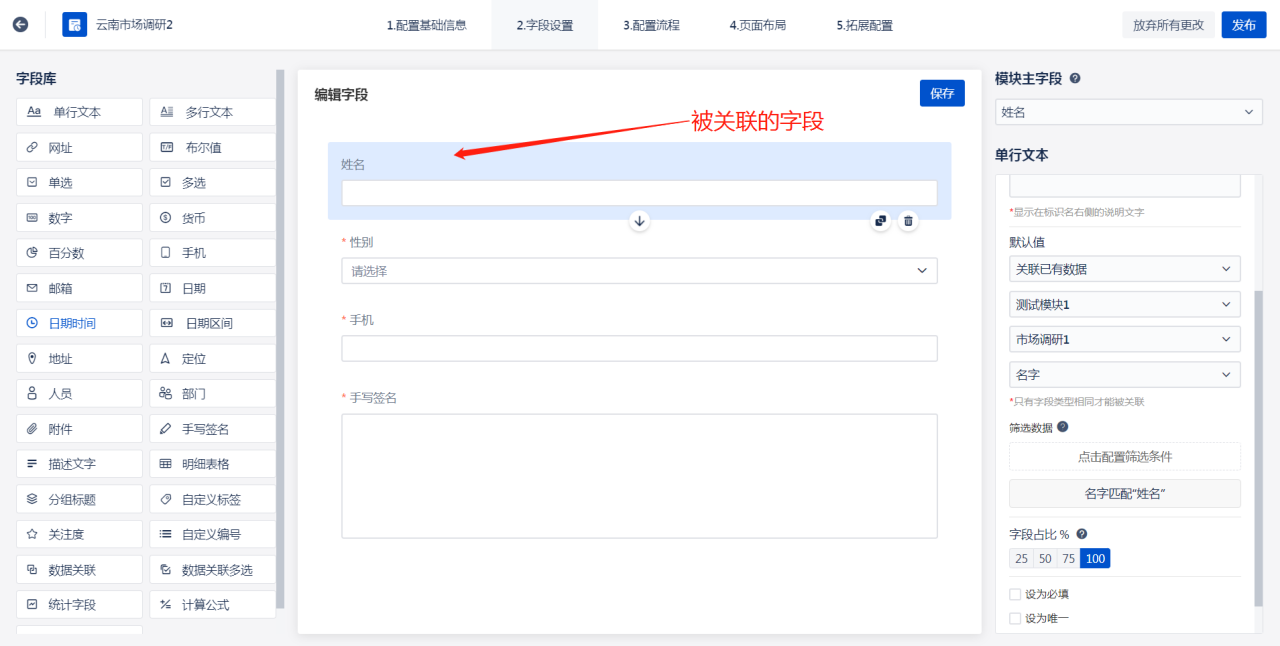Pick the 网址 field type
Screen dimensions: 1280x646
click(80, 148)
